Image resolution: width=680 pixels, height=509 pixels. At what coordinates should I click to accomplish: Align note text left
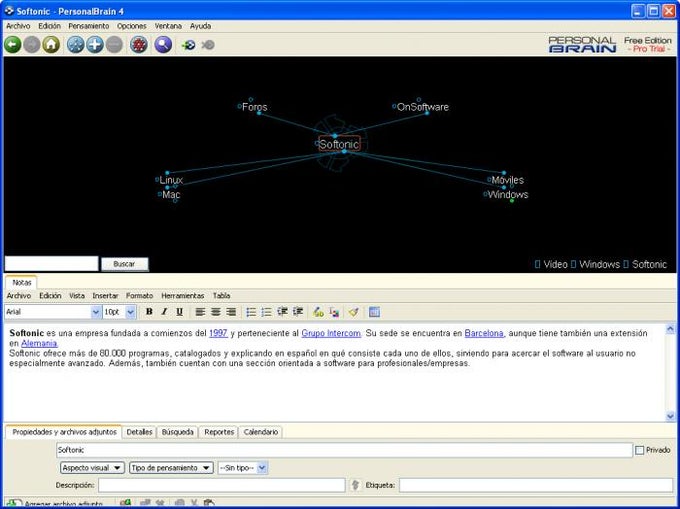click(200, 312)
